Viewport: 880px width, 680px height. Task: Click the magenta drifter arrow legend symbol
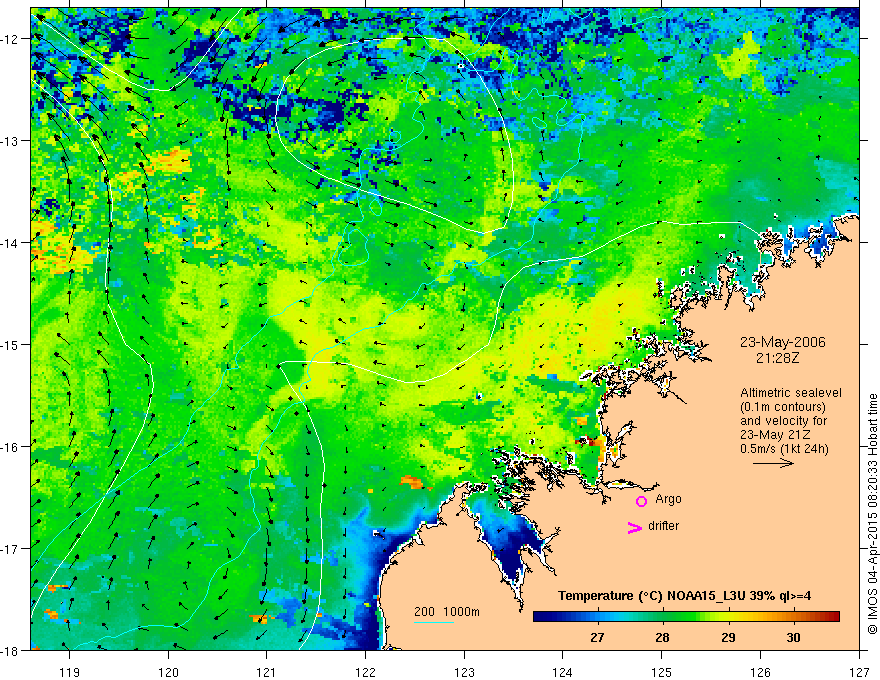pyautogui.click(x=634, y=527)
